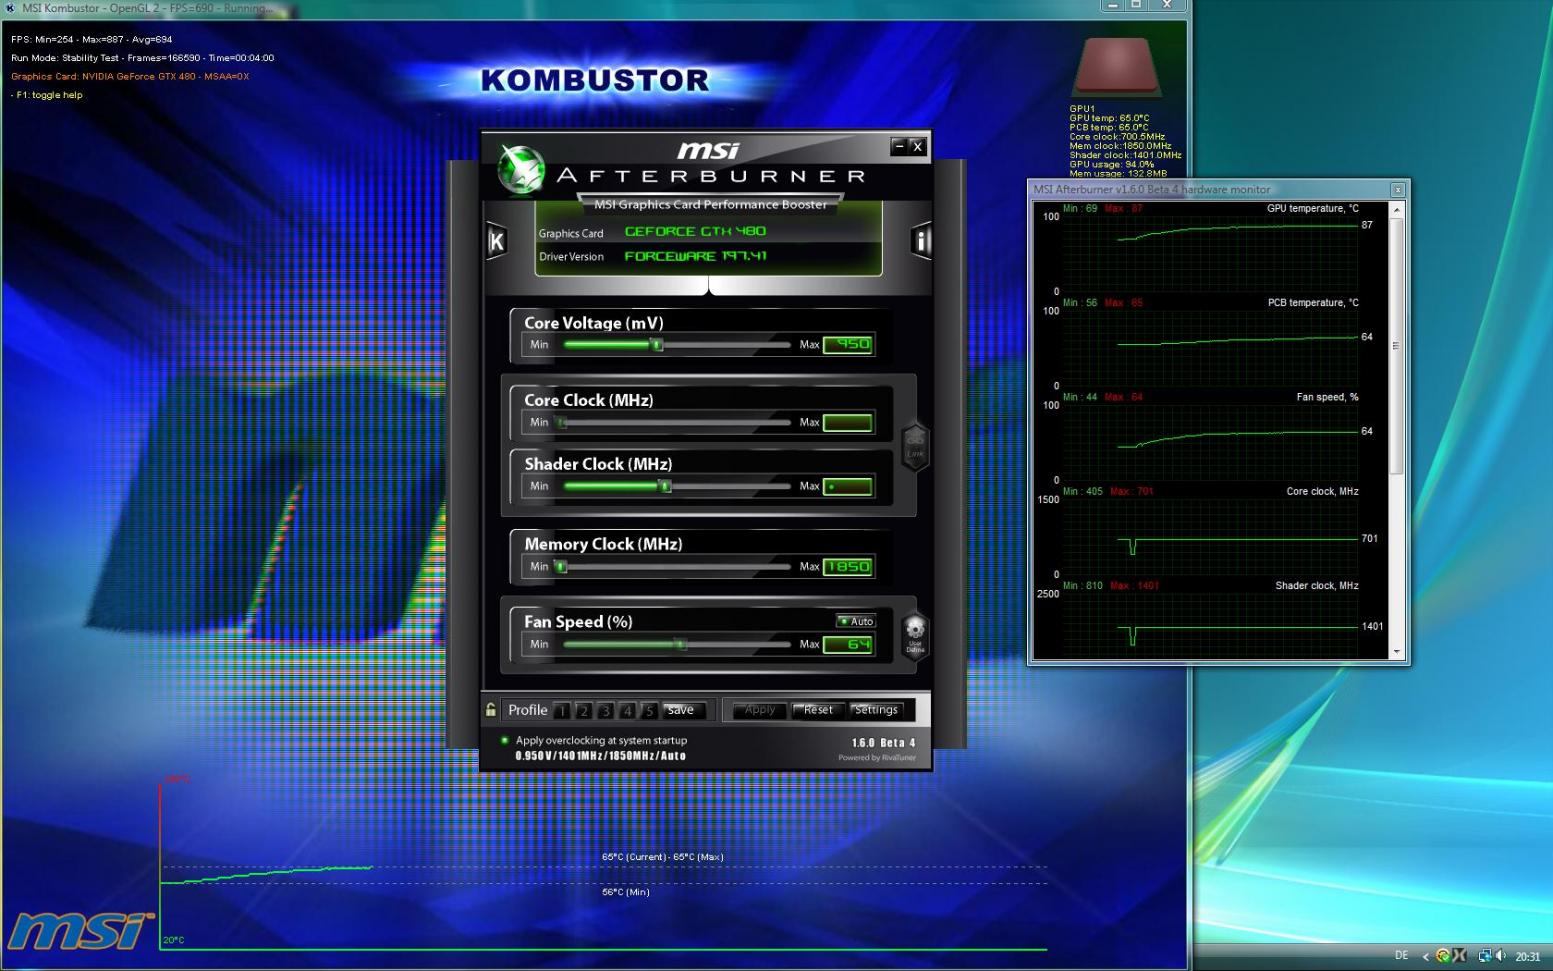Click the Kombustor title bar icon
Image resolution: width=1553 pixels, height=971 pixels.
10,7
